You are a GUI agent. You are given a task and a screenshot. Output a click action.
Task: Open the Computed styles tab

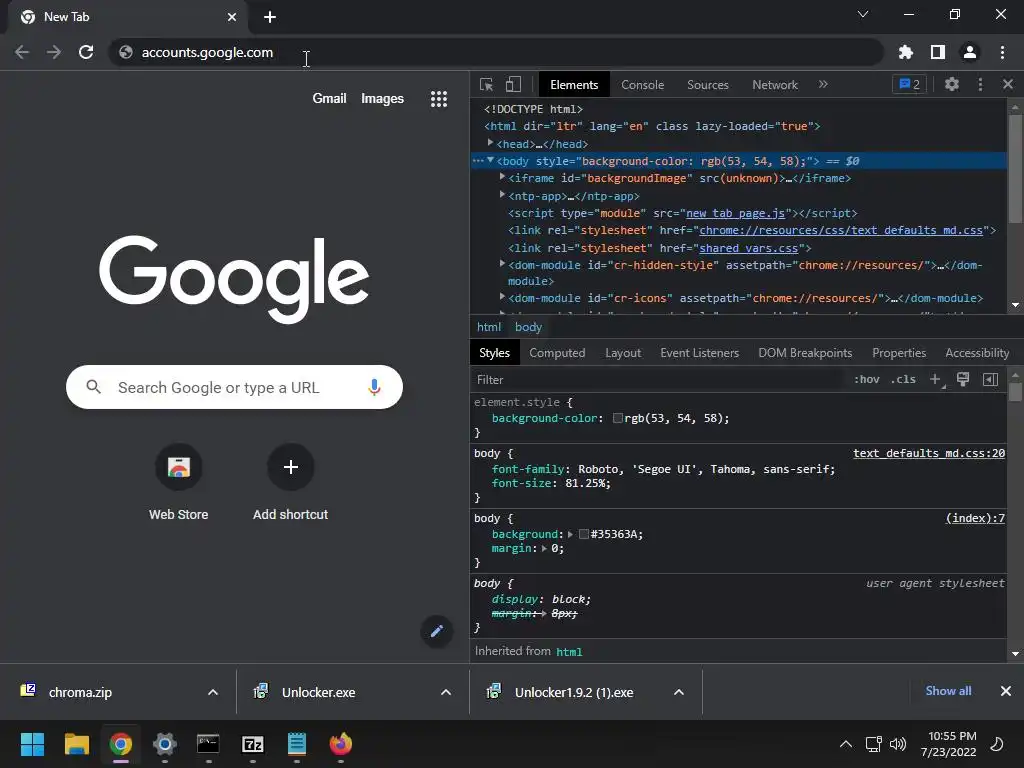[x=557, y=353]
